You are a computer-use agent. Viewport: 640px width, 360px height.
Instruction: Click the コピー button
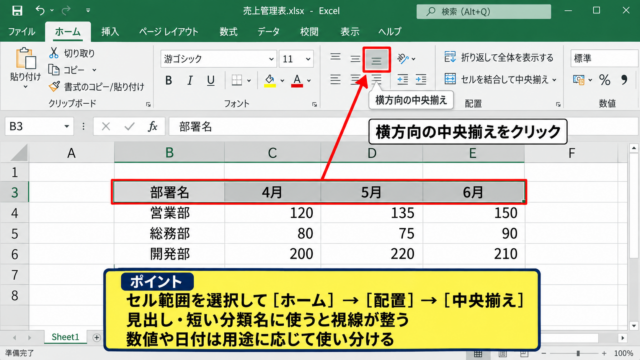pos(67,70)
